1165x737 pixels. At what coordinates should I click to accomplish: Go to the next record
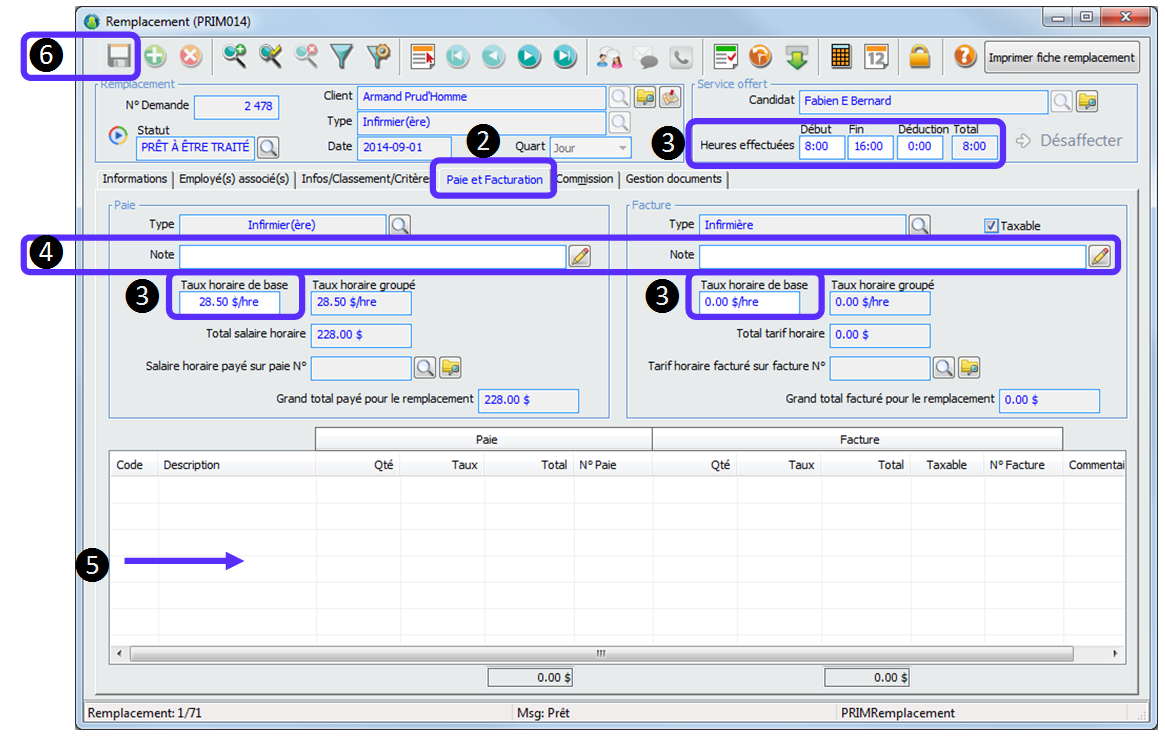(529, 57)
